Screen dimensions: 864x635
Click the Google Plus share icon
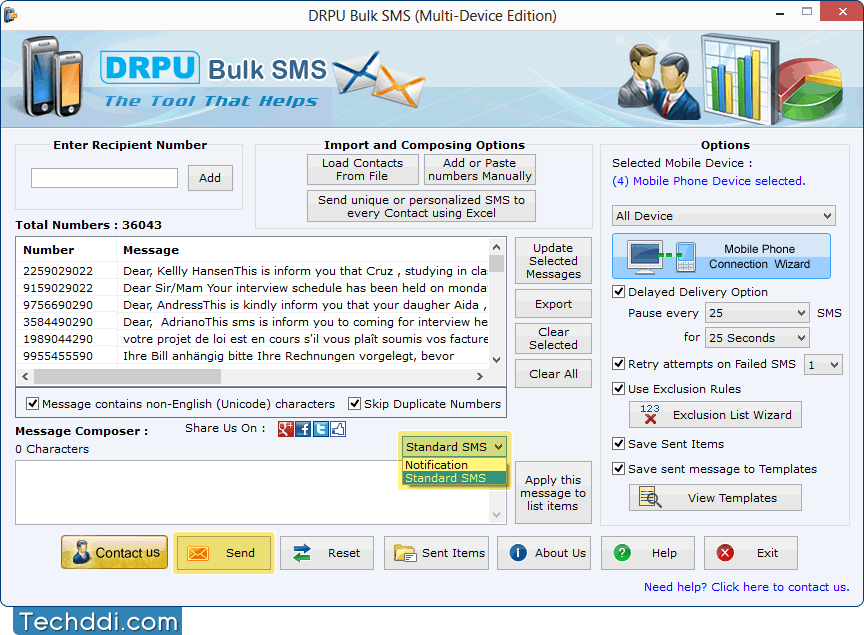click(x=285, y=429)
